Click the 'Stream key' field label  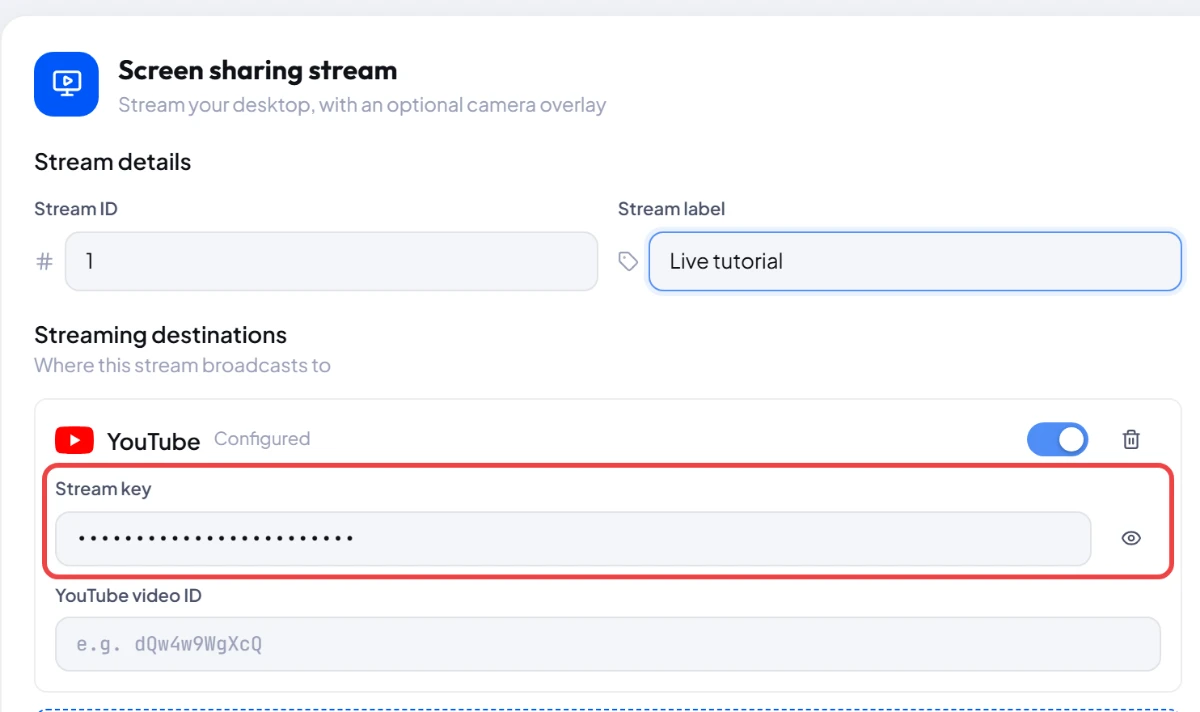[x=103, y=489]
